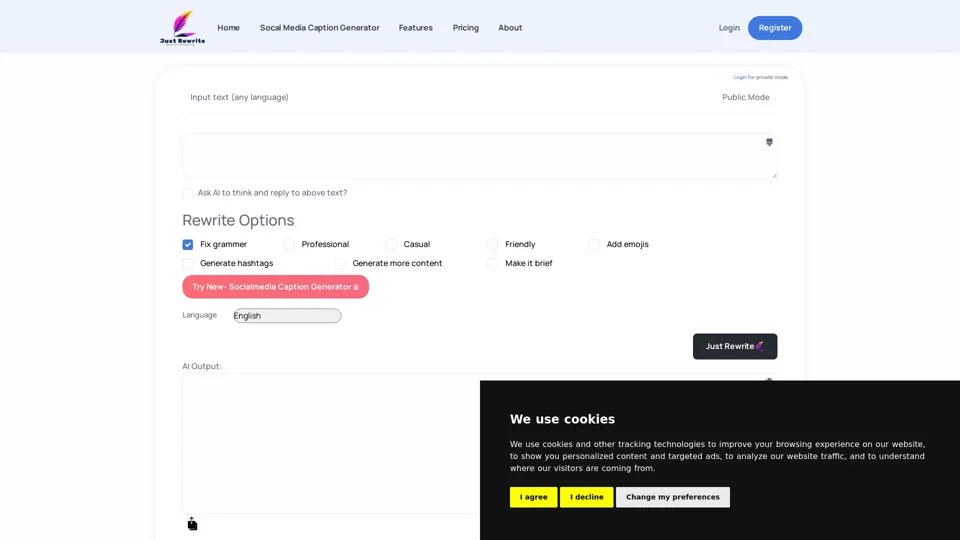
Task: Open the Language dropdown set to English
Action: click(x=287, y=316)
